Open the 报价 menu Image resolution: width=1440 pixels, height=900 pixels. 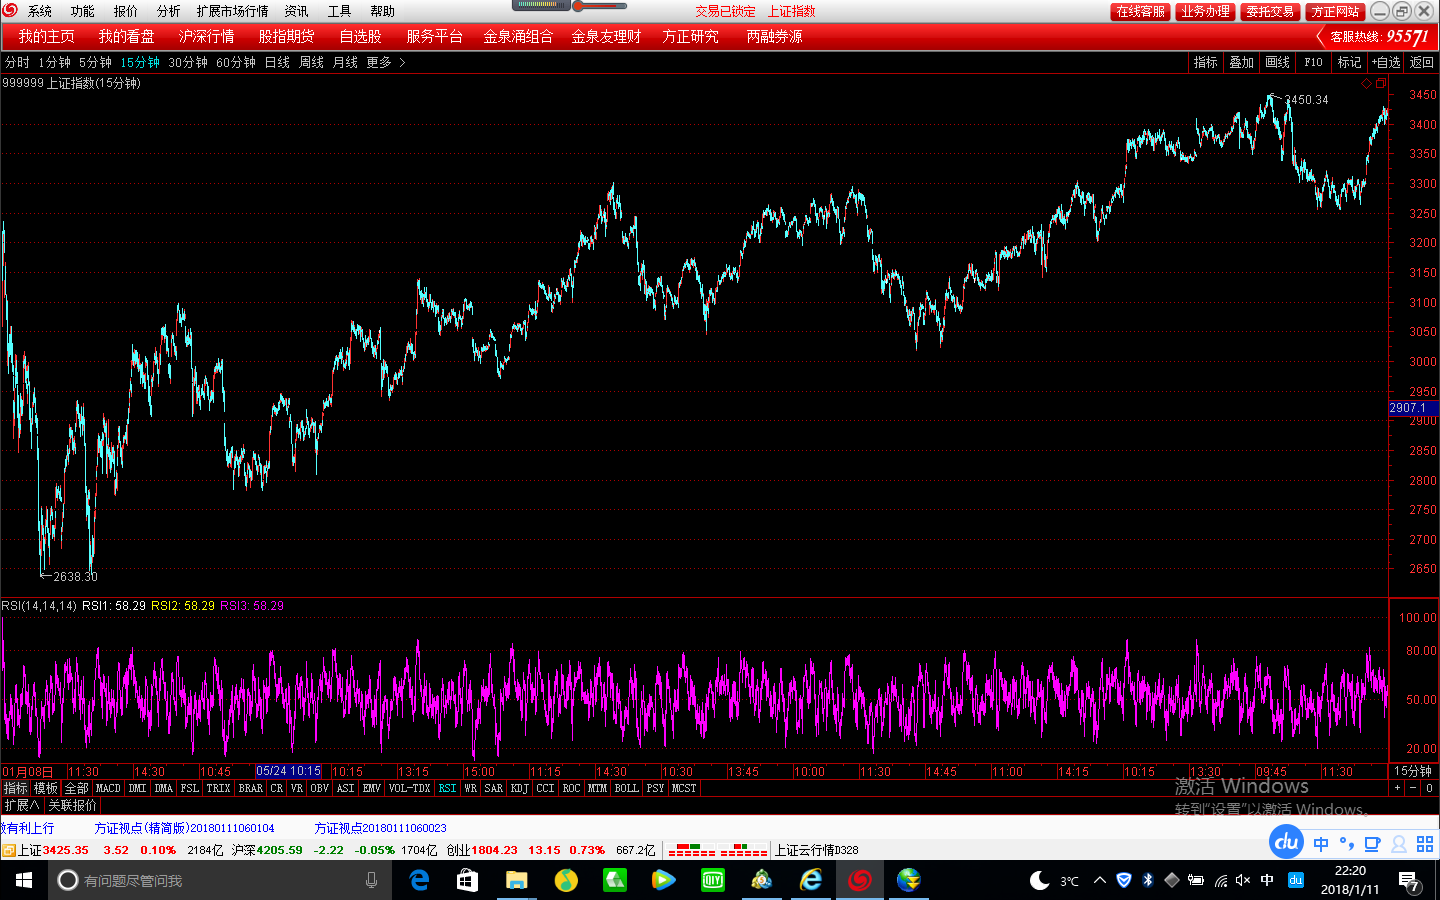coord(126,11)
